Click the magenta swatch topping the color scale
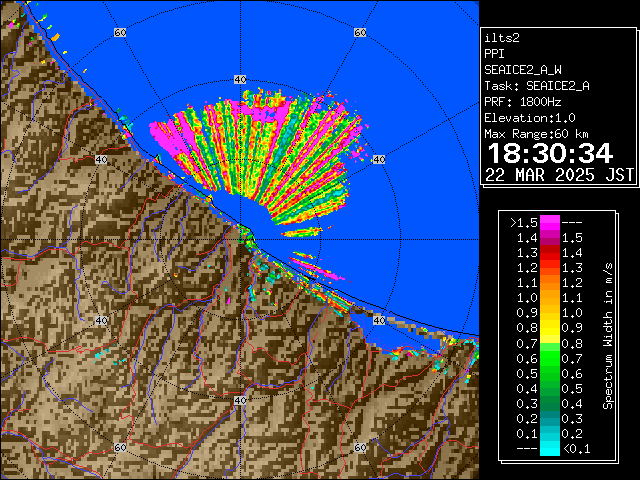The height and width of the screenshot is (480, 640). pos(549,222)
